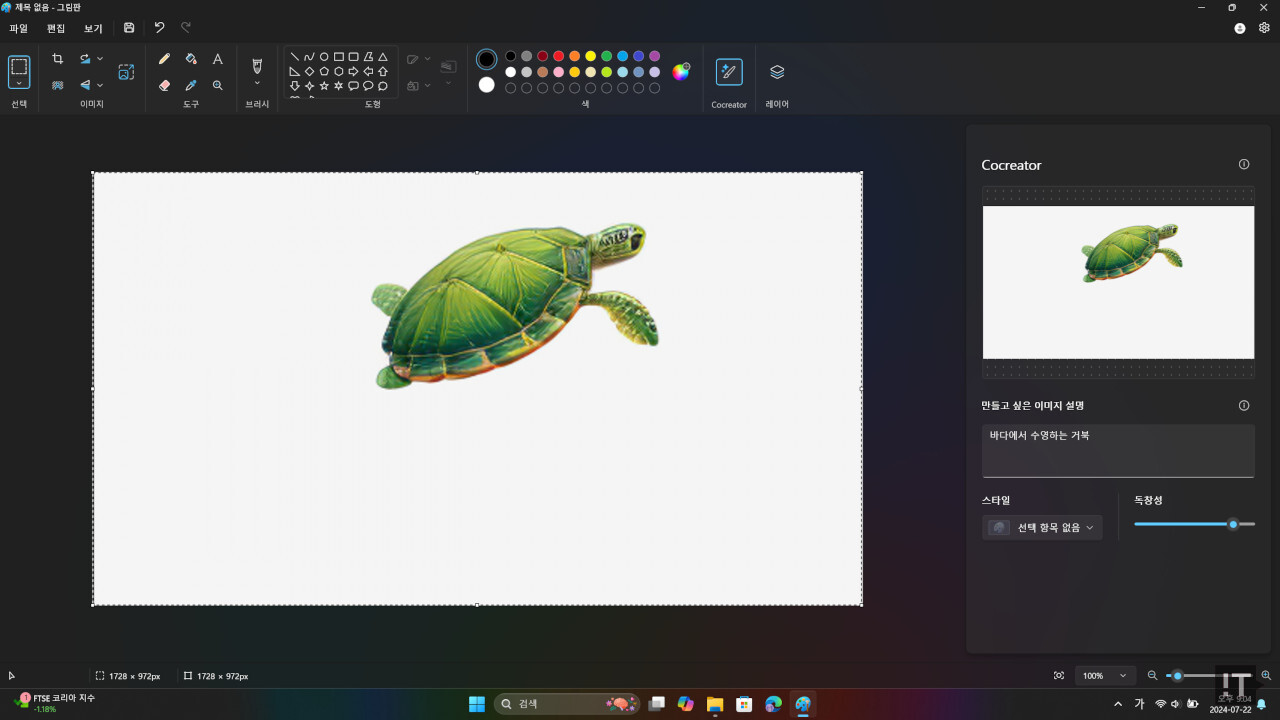This screenshot has width=1280, height=720.
Task: Select the white secondary color circle
Action: tap(487, 85)
